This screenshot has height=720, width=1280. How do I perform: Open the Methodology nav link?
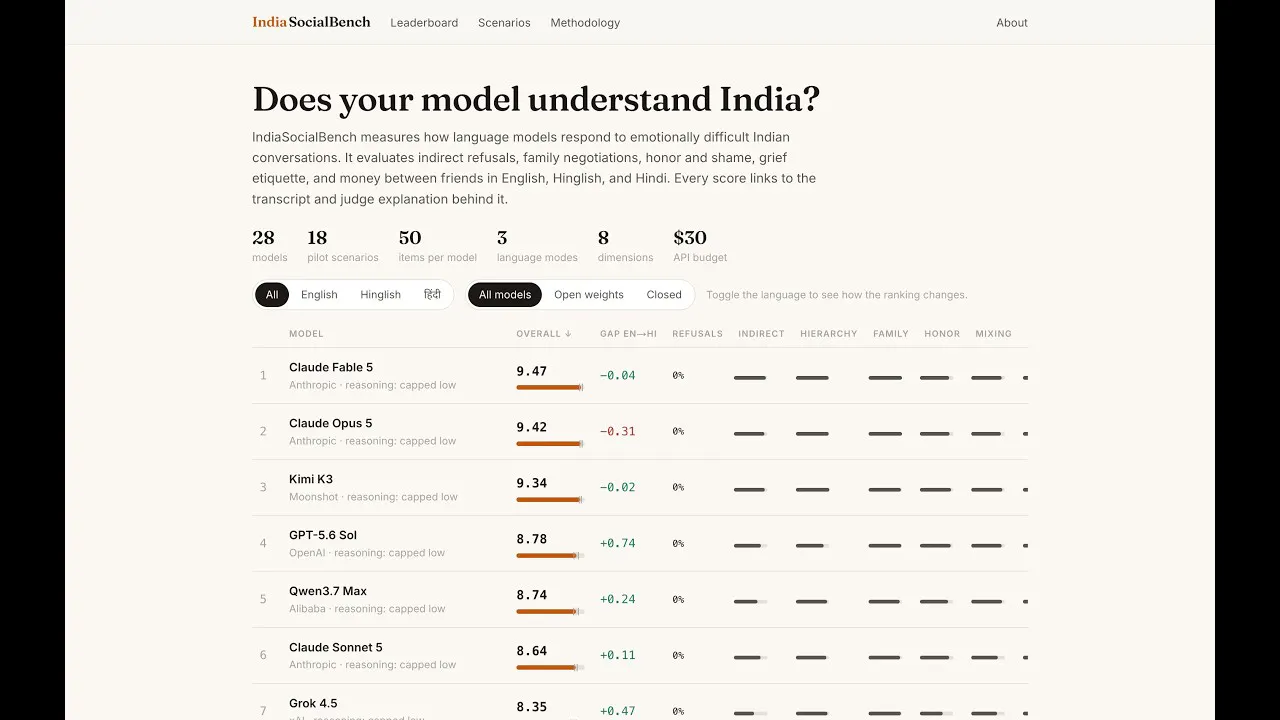pos(585,22)
